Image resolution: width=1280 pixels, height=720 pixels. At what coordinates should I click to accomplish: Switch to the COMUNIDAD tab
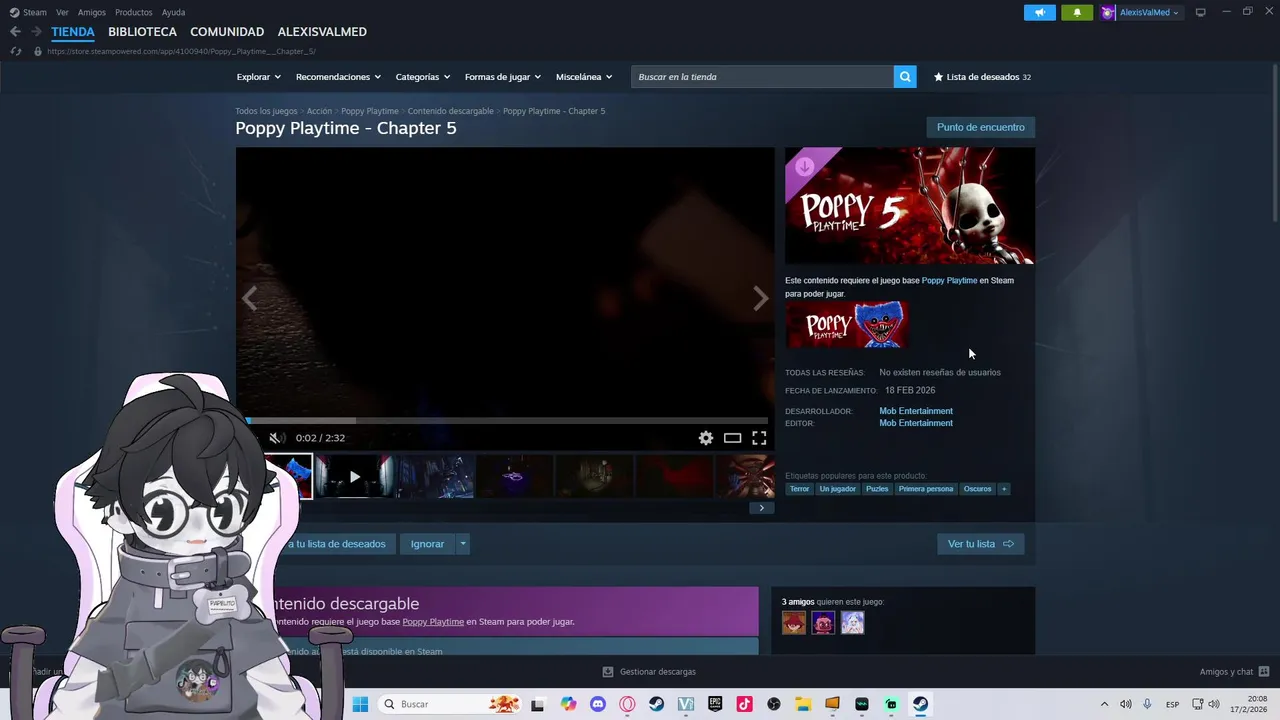tap(227, 32)
